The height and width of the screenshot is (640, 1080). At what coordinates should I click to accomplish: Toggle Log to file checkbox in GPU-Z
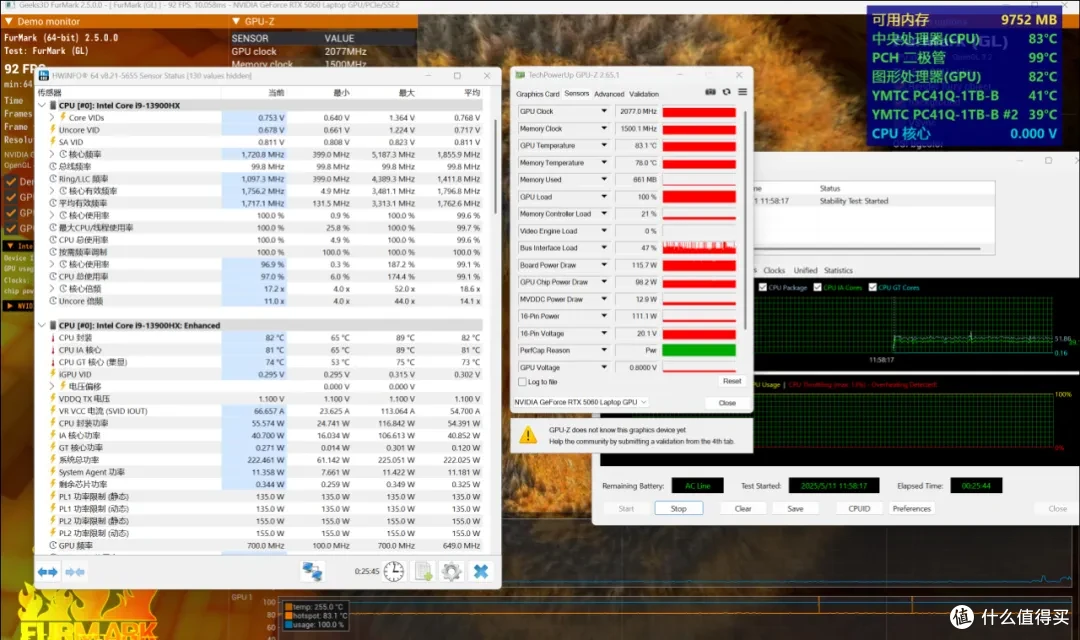(522, 382)
